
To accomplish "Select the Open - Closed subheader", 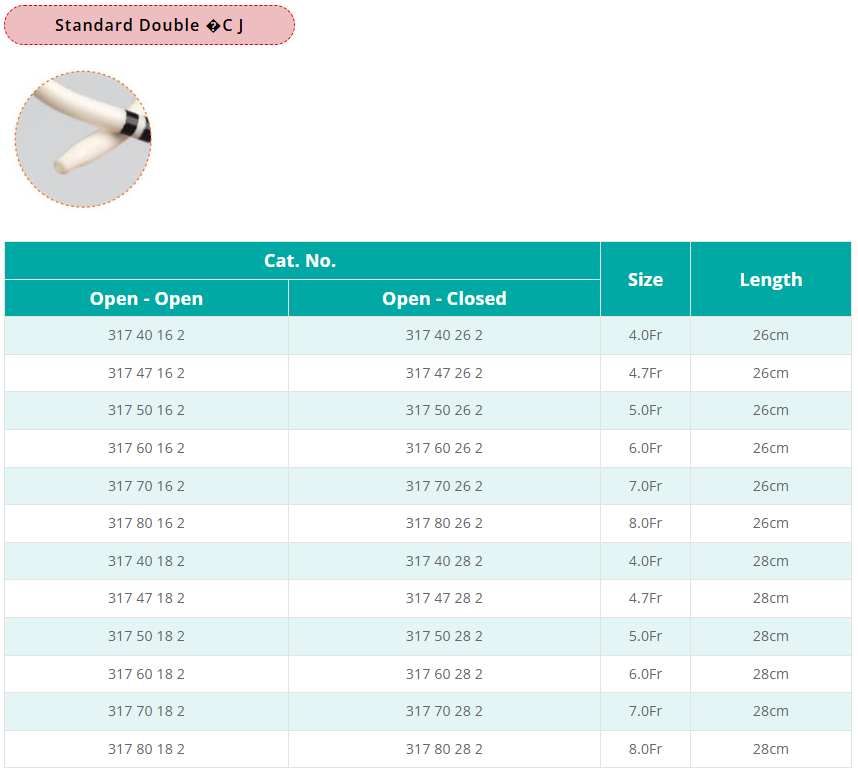I will pos(444,299).
